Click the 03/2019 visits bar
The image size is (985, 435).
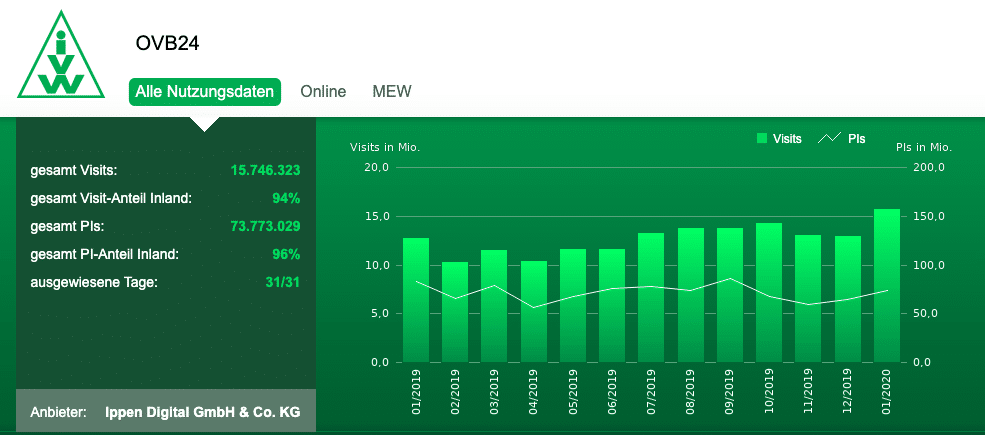[x=494, y=306]
